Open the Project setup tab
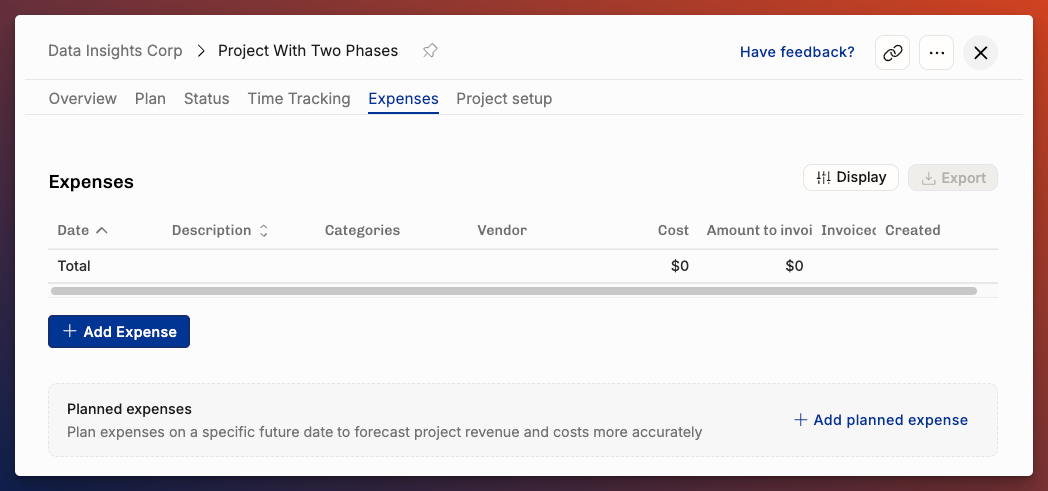This screenshot has width=1048, height=491. [x=504, y=99]
